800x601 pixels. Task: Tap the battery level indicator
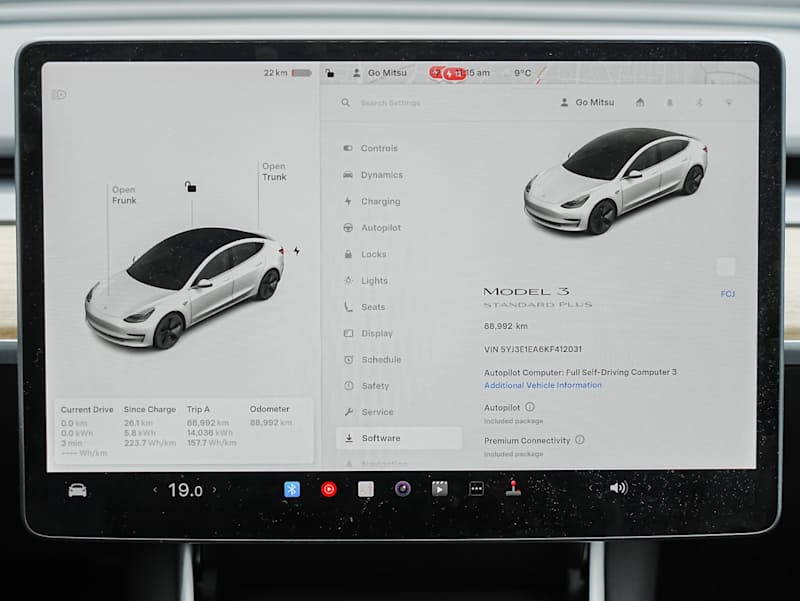[302, 73]
